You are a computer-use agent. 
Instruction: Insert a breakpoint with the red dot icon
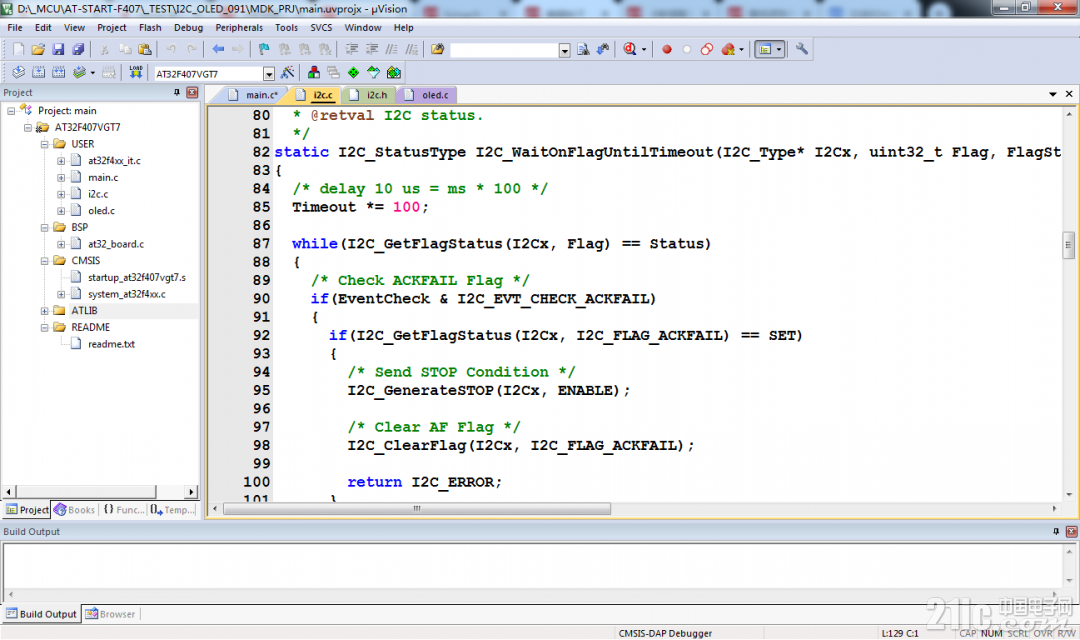(667, 49)
